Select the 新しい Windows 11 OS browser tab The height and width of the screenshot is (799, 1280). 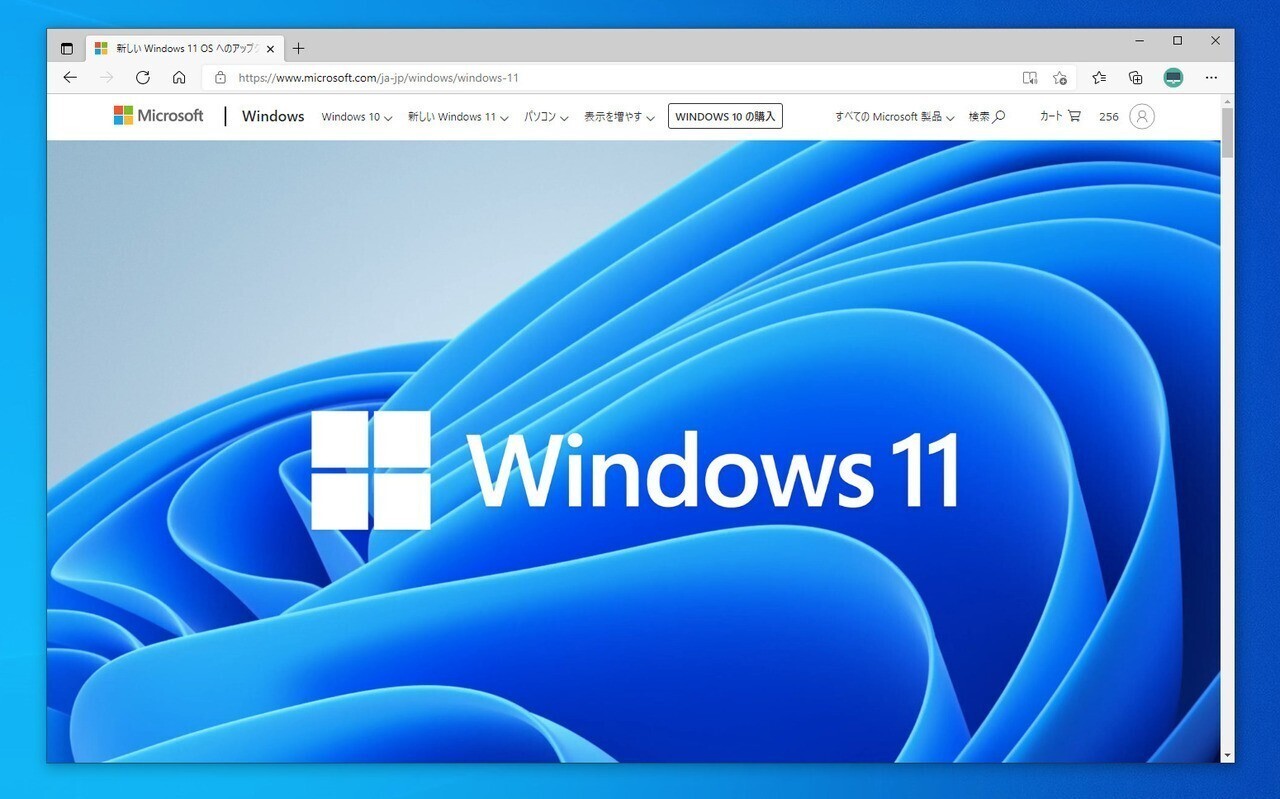click(185, 48)
